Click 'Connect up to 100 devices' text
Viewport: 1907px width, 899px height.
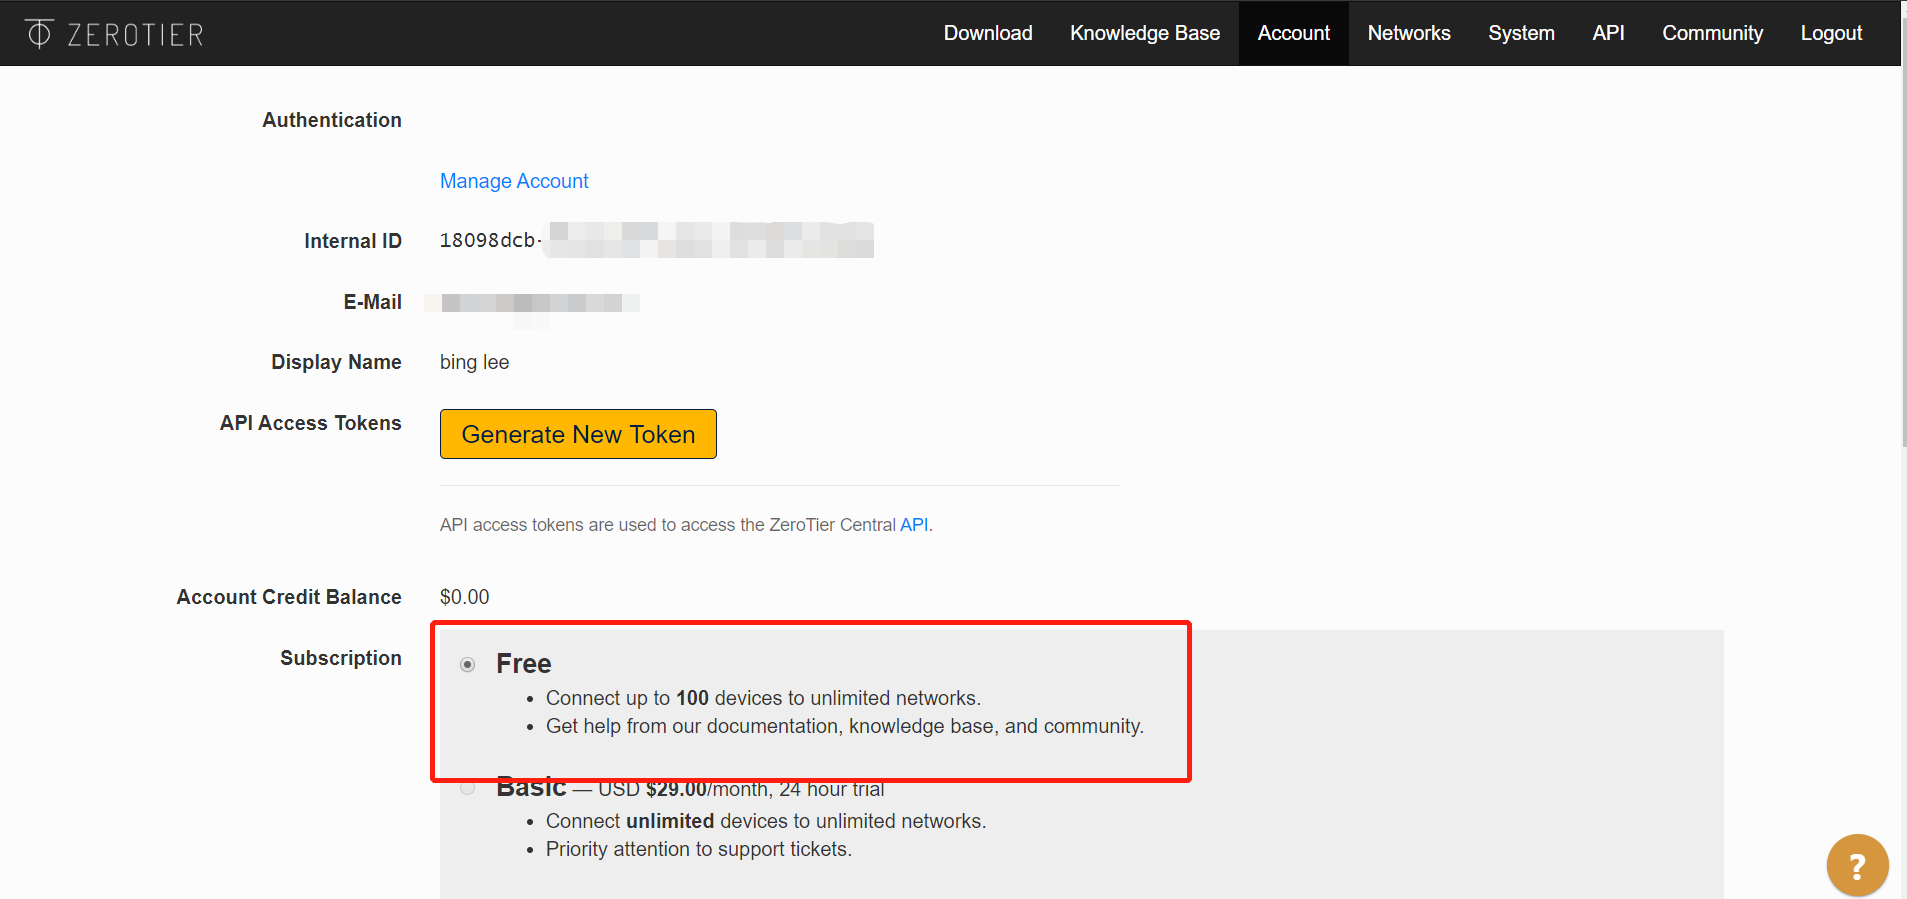click(x=763, y=698)
